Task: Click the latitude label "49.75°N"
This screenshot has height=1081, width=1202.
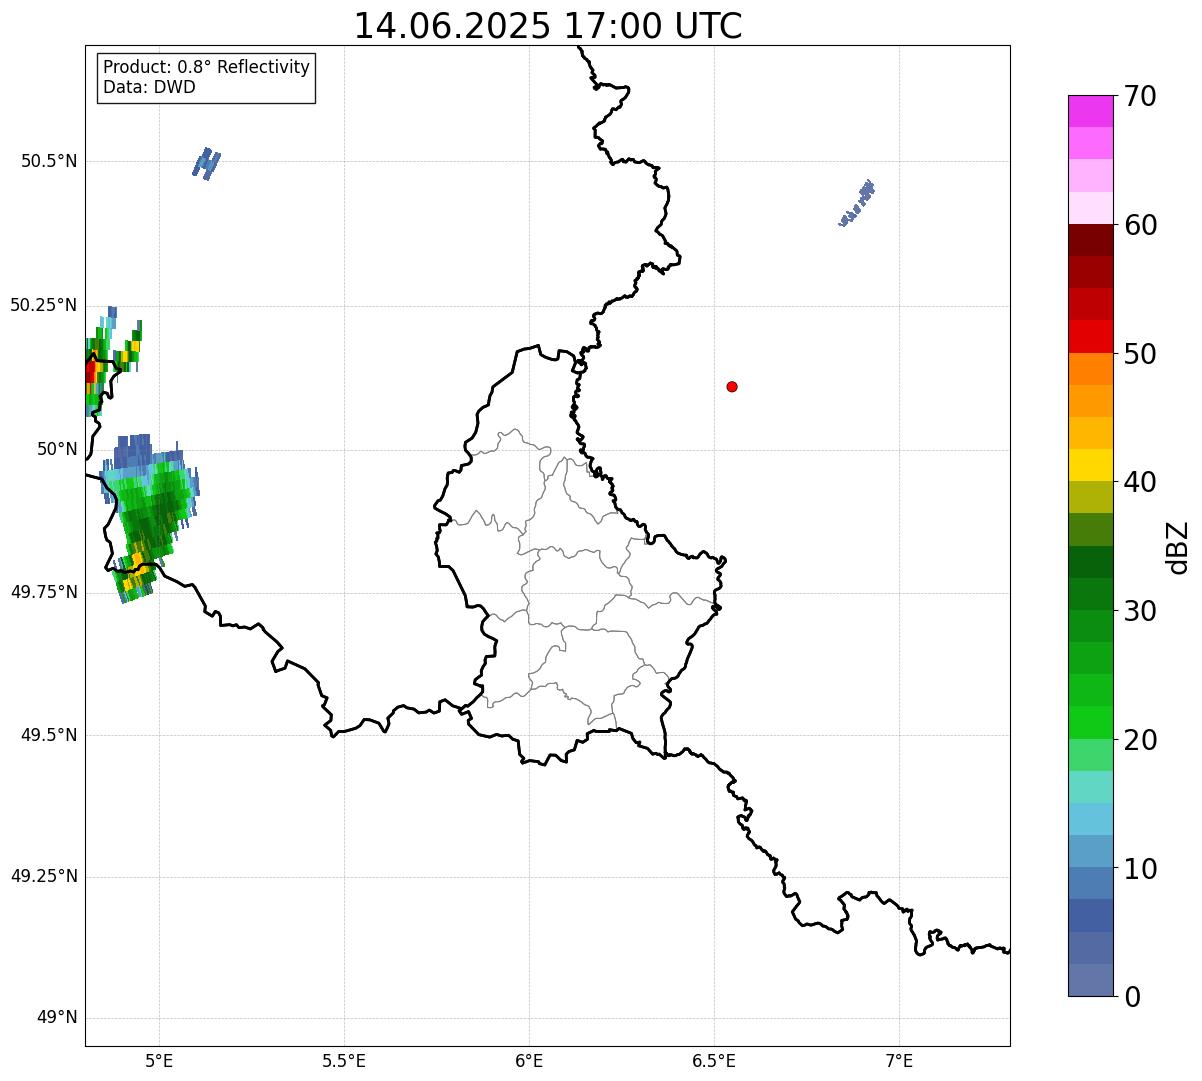Action: click(x=43, y=592)
